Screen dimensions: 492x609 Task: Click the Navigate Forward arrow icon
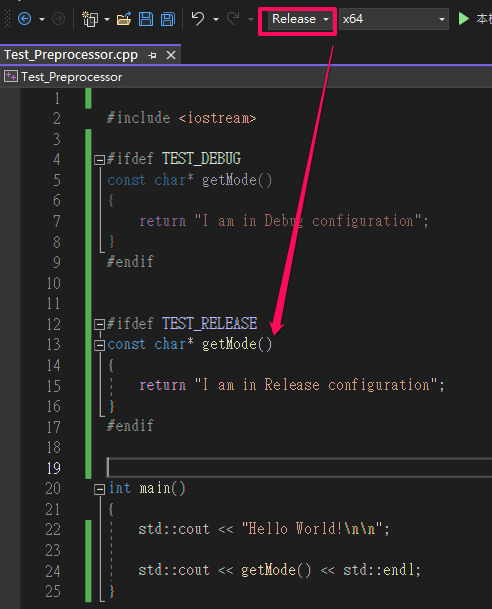pyautogui.click(x=58, y=19)
